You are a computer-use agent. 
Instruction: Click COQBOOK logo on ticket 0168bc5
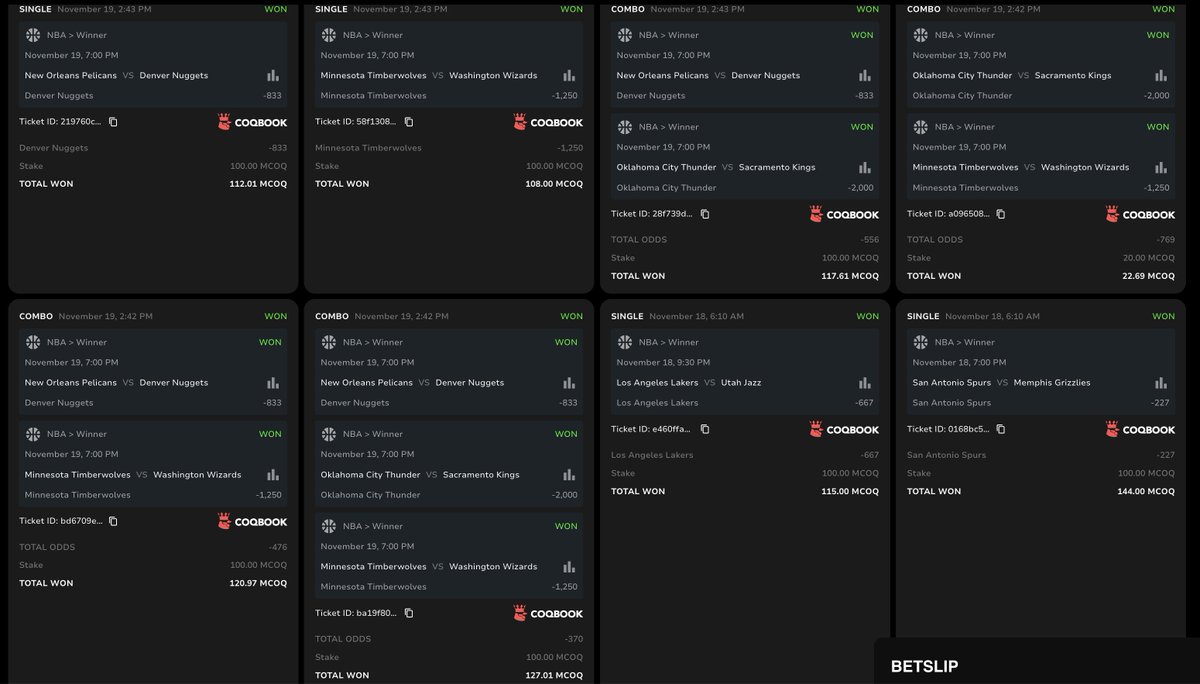pos(1140,429)
